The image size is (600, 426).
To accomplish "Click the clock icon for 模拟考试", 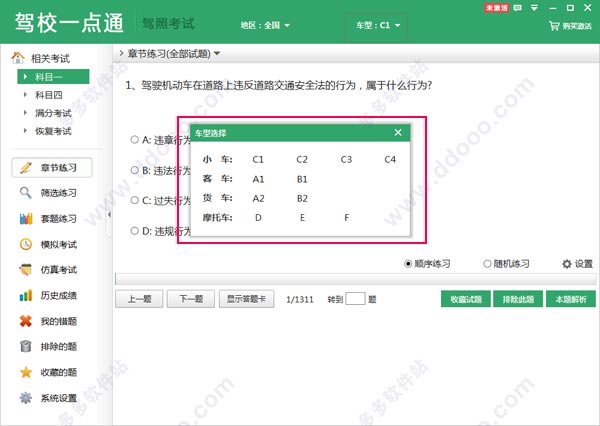I will click(x=26, y=244).
